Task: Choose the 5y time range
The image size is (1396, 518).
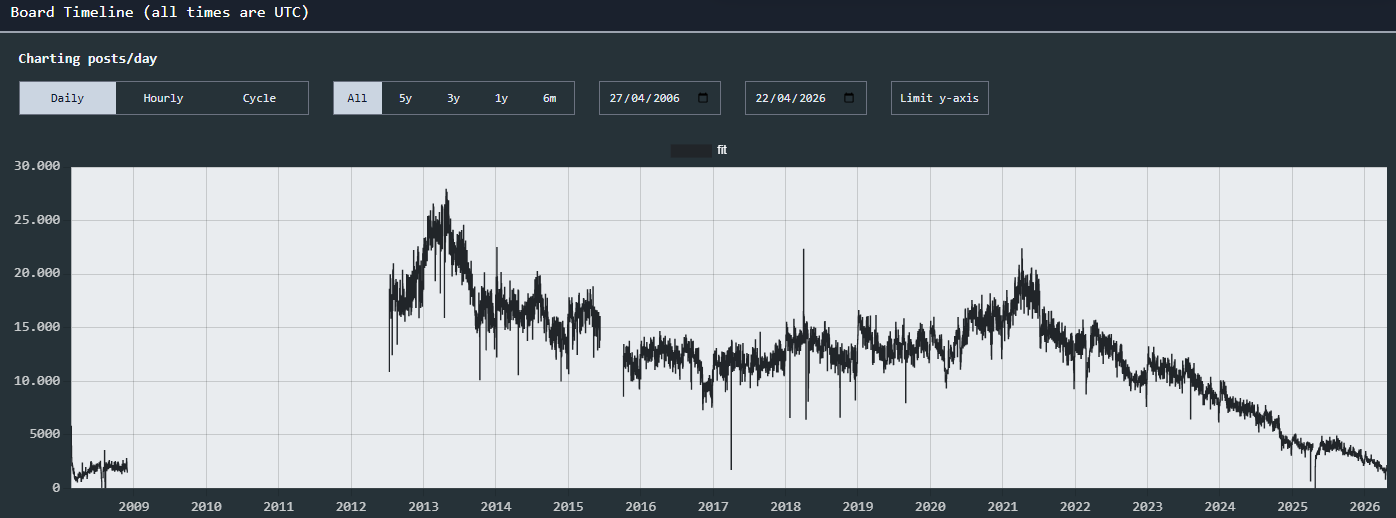Action: [x=405, y=98]
